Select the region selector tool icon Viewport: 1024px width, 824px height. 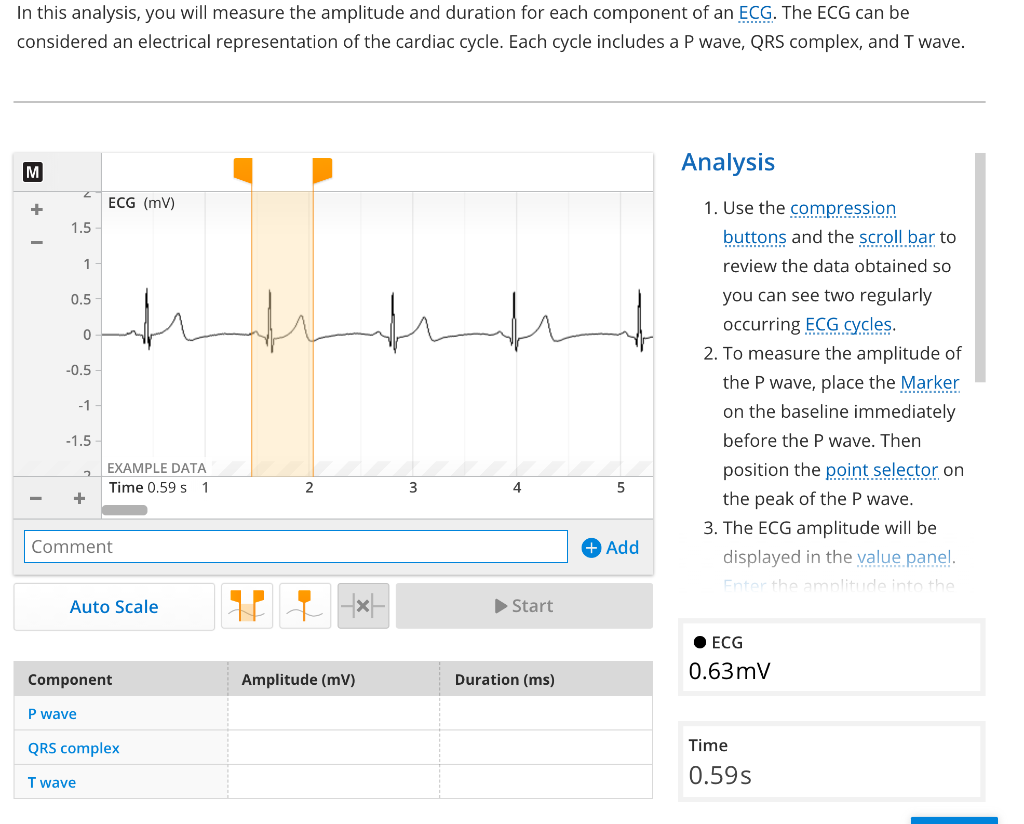[247, 606]
